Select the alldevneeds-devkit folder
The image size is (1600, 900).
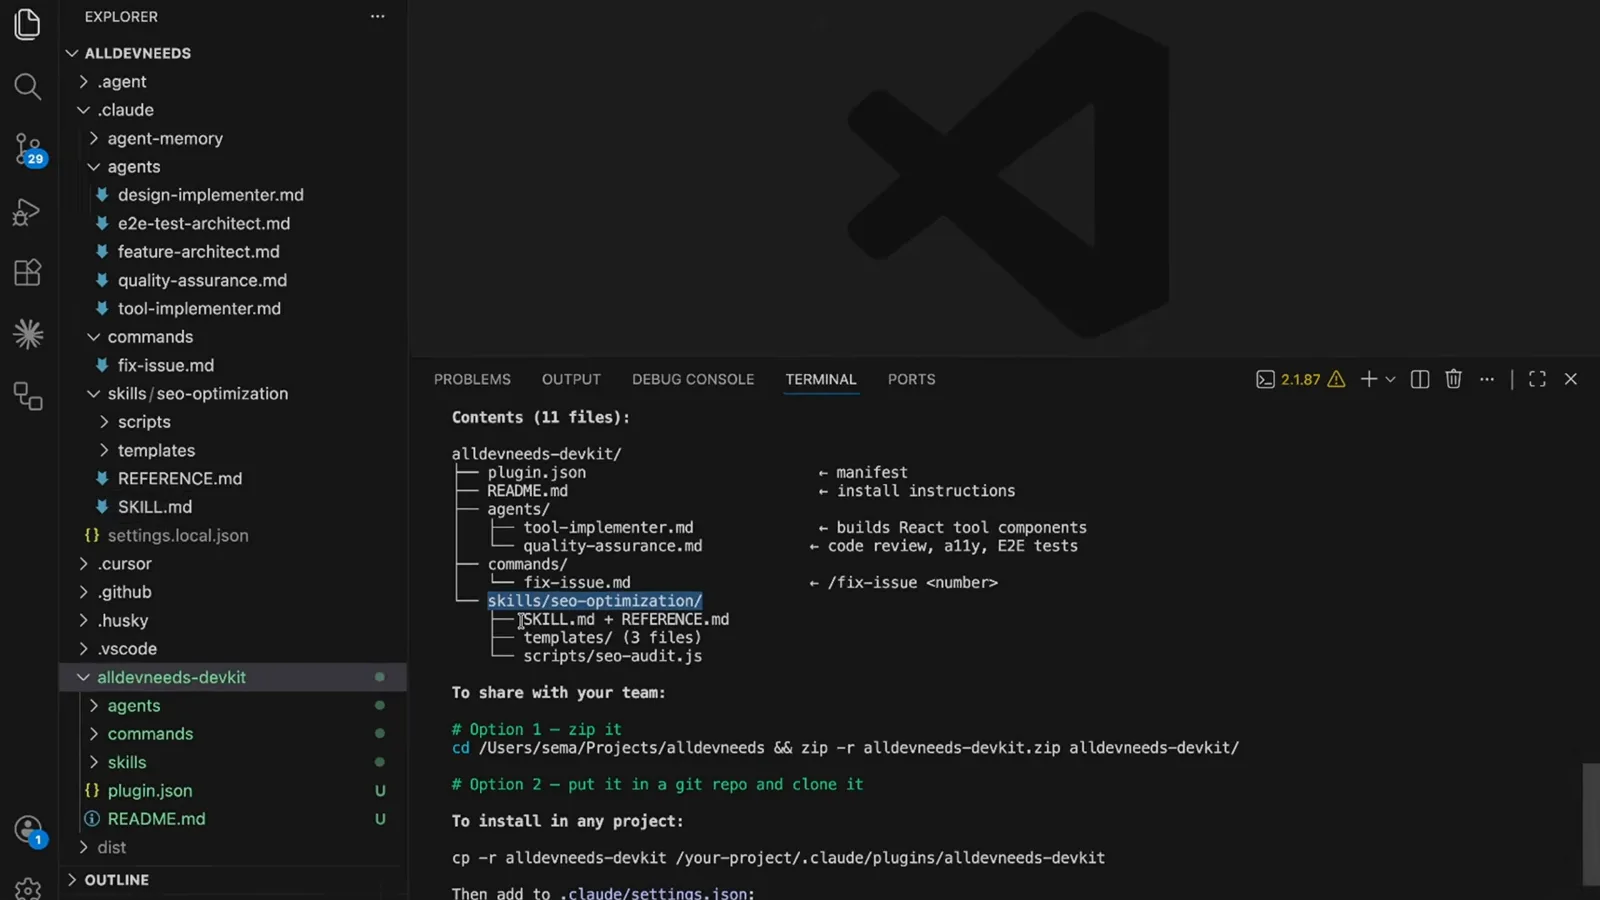[x=232, y=678]
